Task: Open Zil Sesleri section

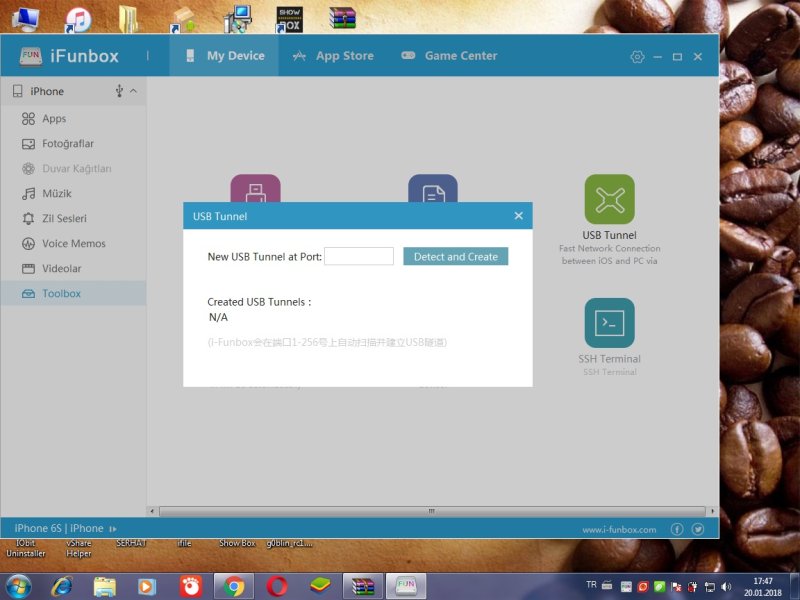Action: pyautogui.click(x=64, y=219)
